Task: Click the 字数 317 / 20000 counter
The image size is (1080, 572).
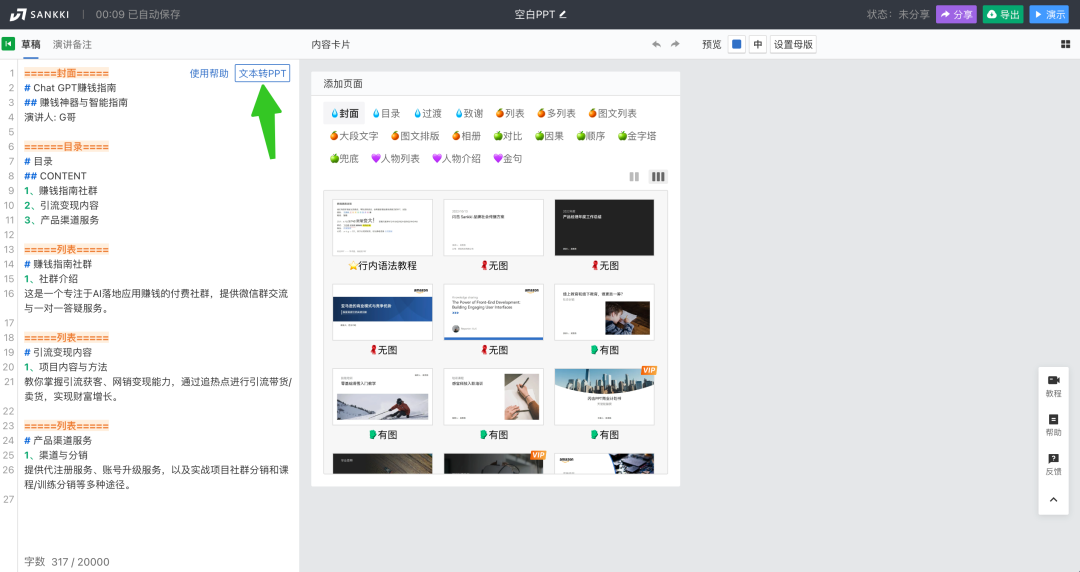Action: 67,562
